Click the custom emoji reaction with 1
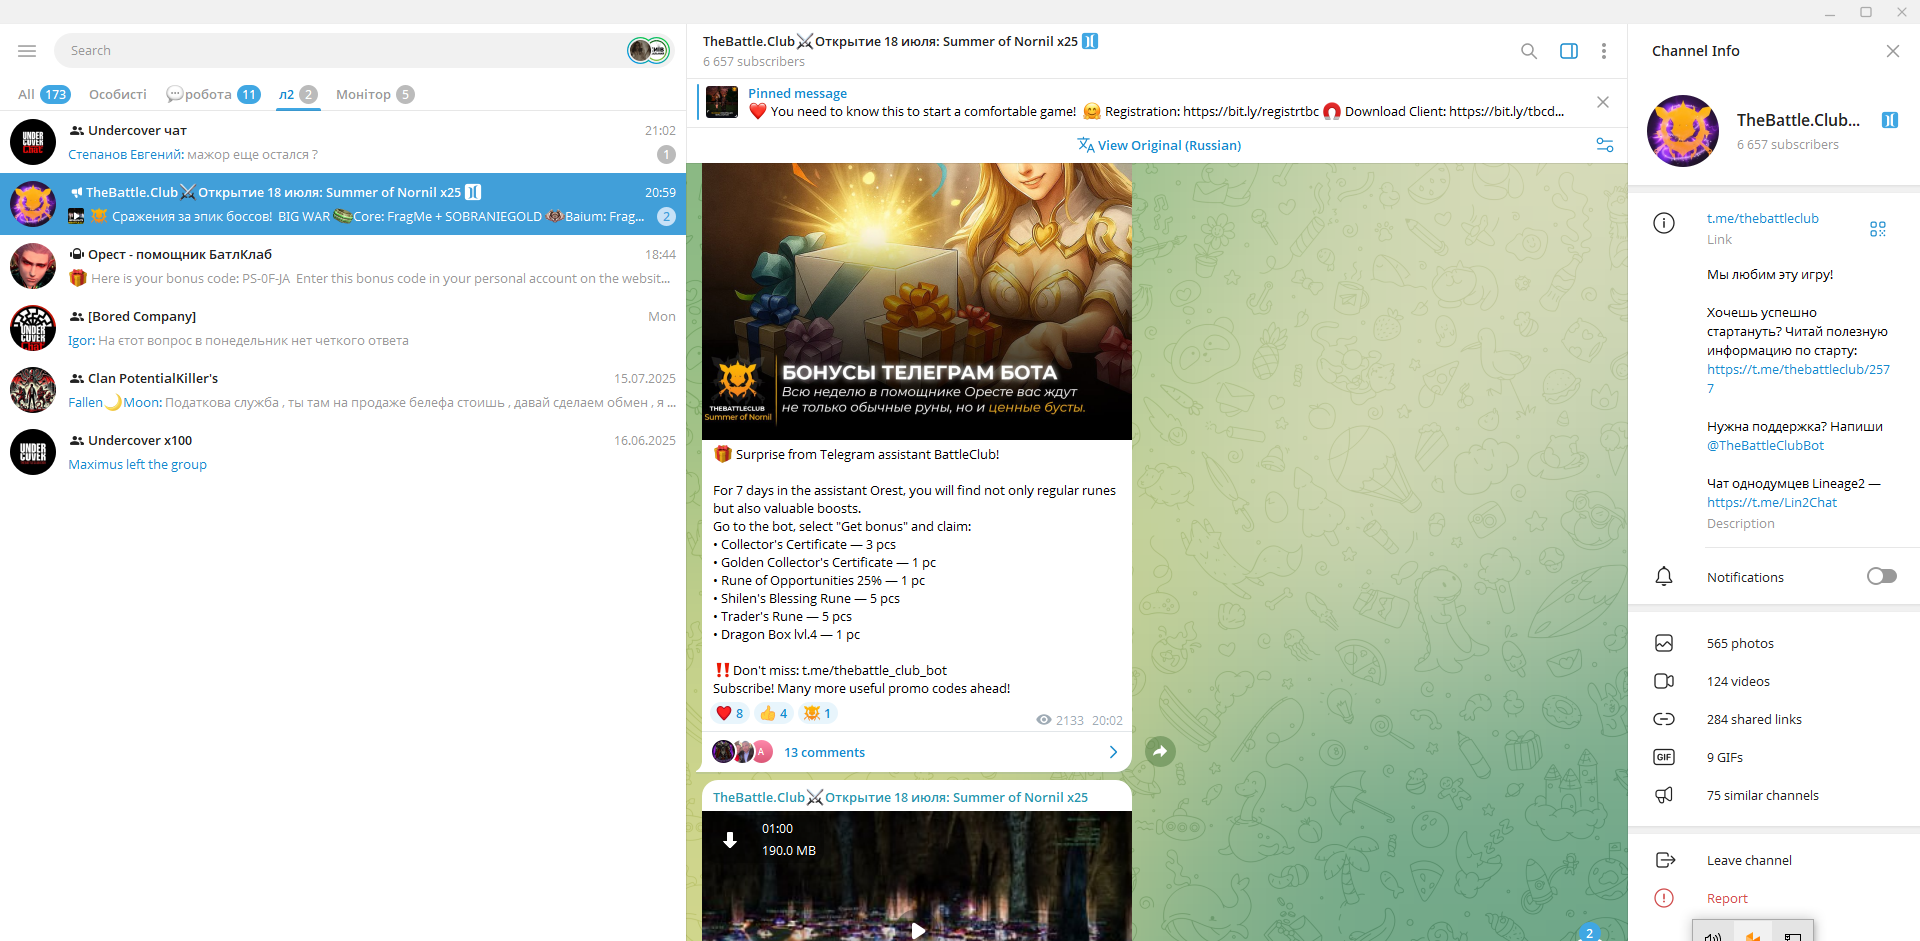 pyautogui.click(x=818, y=713)
